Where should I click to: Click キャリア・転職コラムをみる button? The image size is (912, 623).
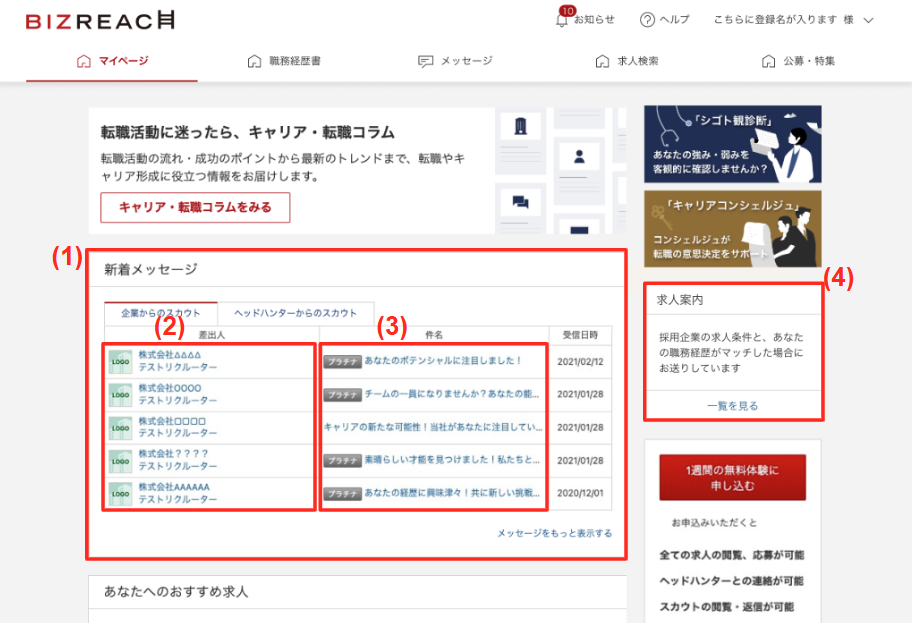pyautogui.click(x=195, y=207)
